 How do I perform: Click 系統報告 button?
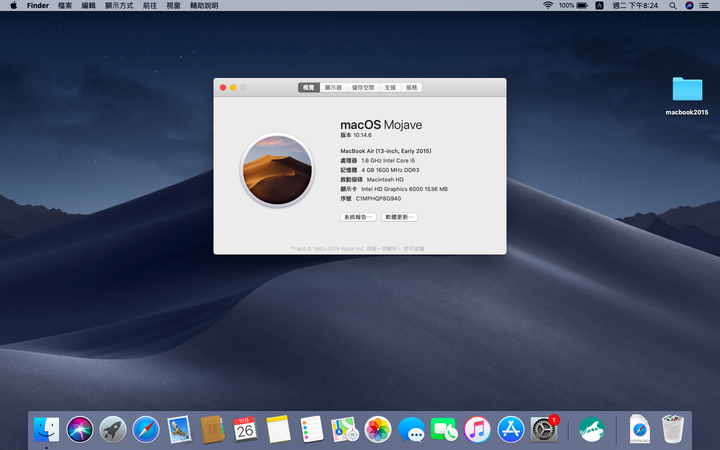(x=358, y=217)
